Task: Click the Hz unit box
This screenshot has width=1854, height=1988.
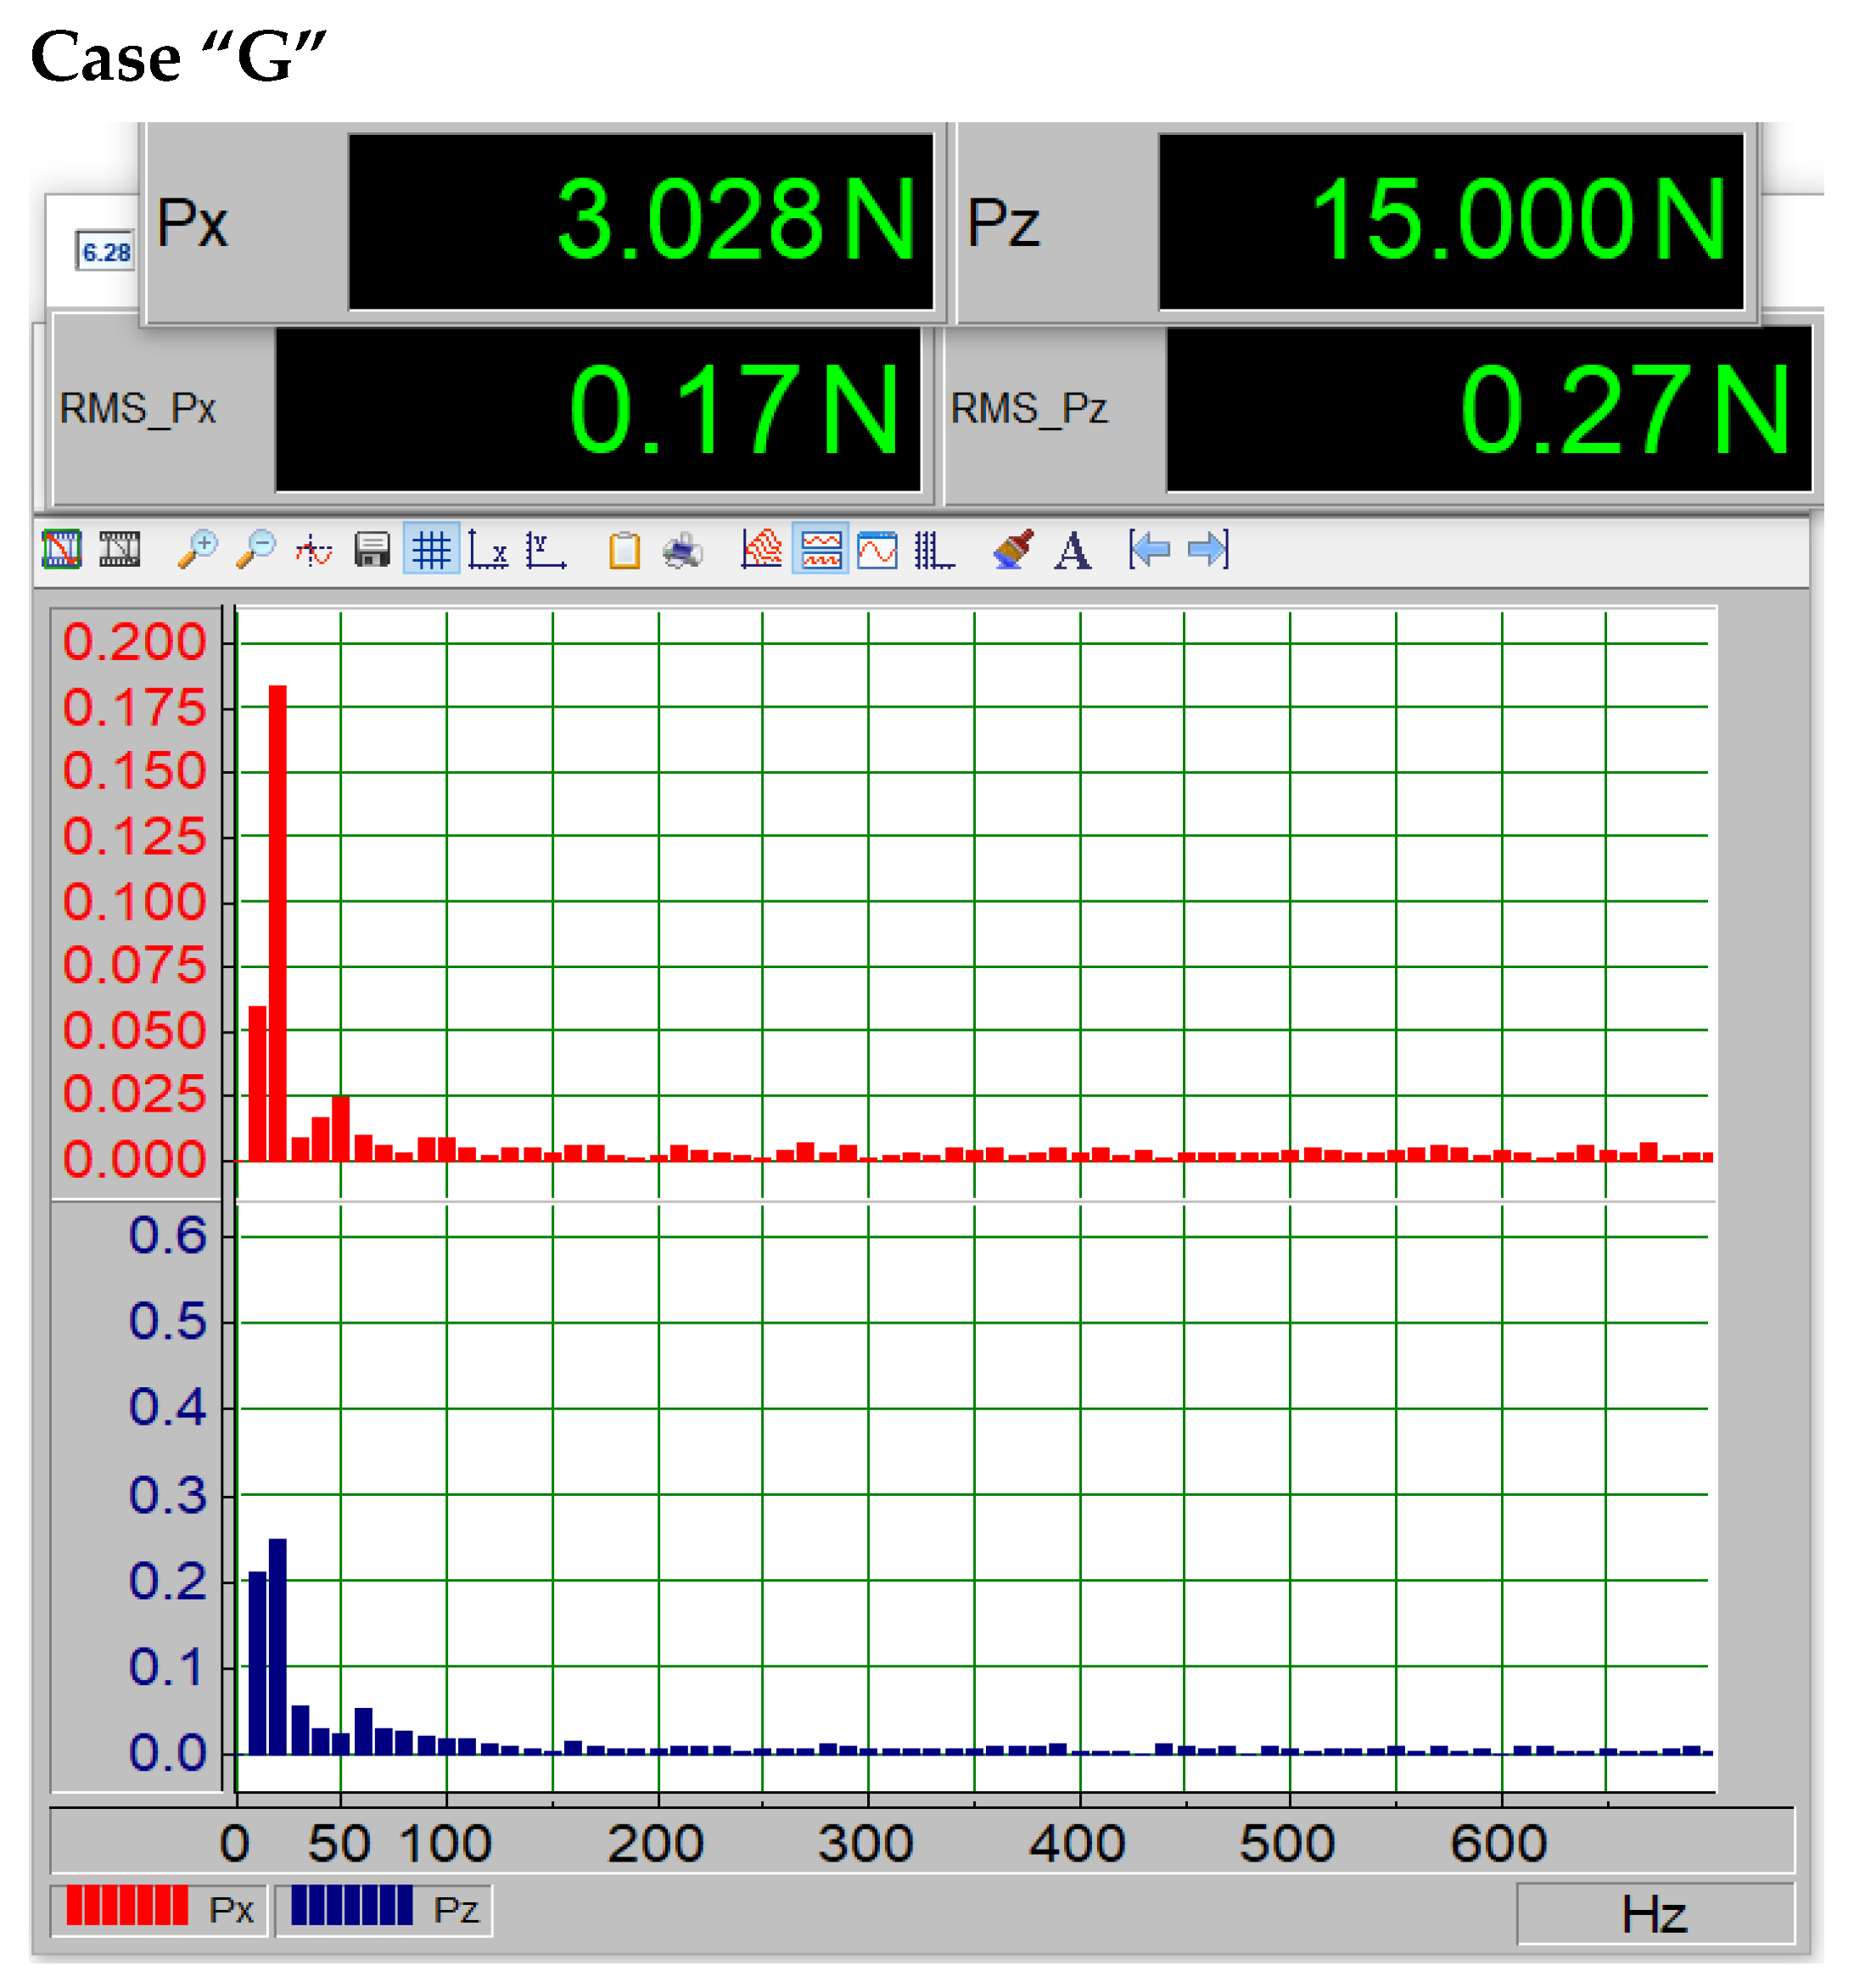Action: coord(1654,1913)
